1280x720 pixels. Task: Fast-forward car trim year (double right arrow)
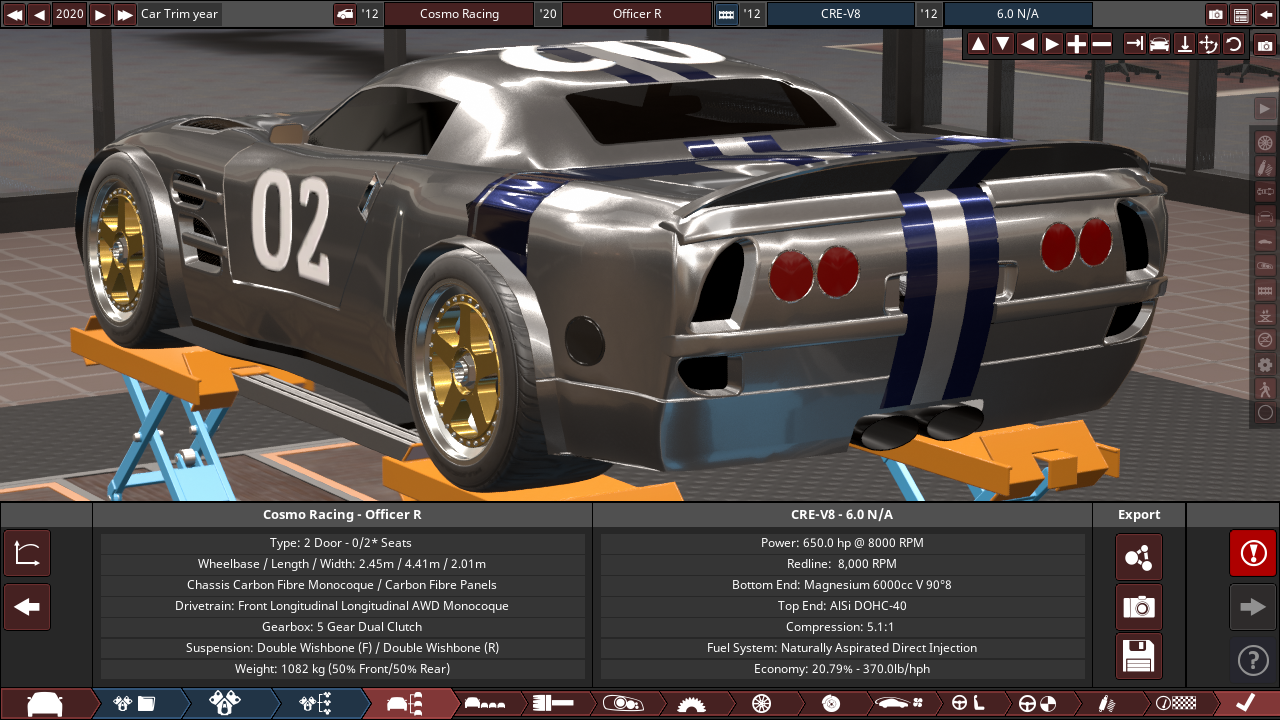[x=124, y=14]
